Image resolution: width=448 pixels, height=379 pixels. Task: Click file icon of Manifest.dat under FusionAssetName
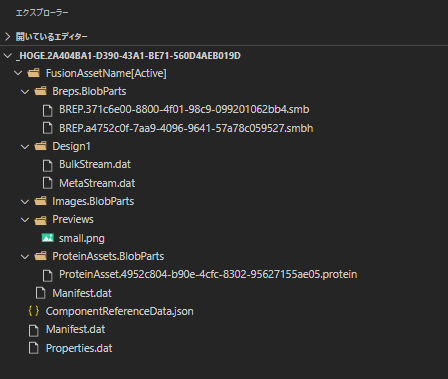41,293
